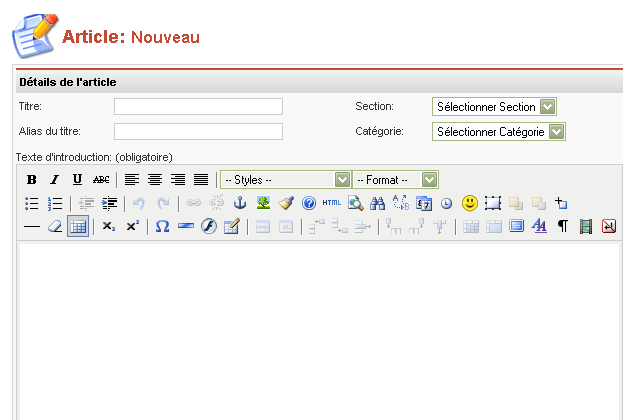This screenshot has width=623, height=420.
Task: Center-align the paragraph text
Action: click(155, 180)
